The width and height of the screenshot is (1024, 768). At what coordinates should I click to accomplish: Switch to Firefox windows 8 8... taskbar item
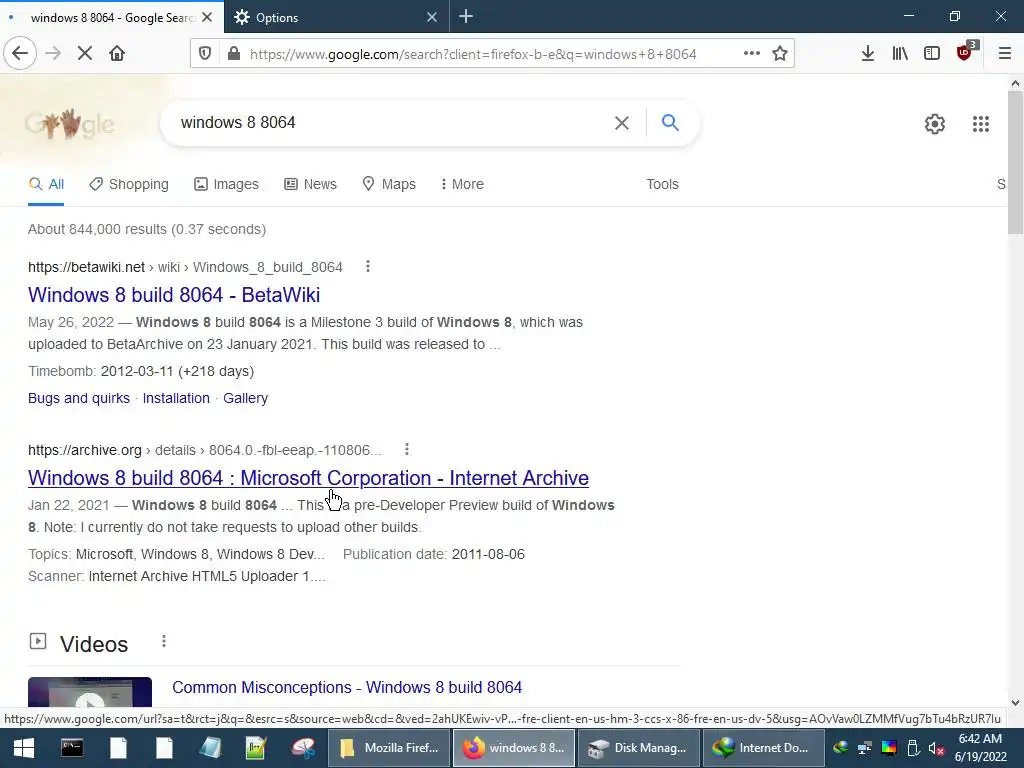click(513, 748)
